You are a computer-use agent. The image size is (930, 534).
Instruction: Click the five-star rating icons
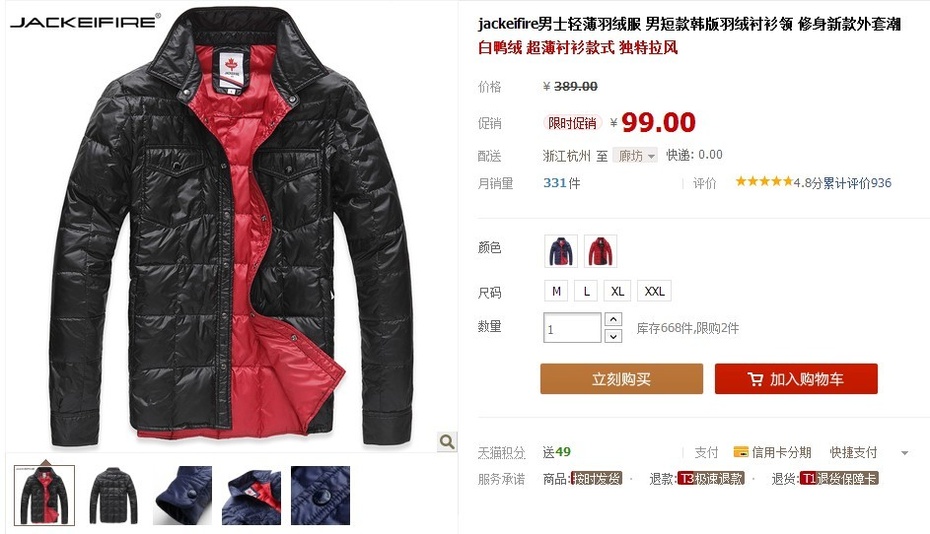(764, 182)
